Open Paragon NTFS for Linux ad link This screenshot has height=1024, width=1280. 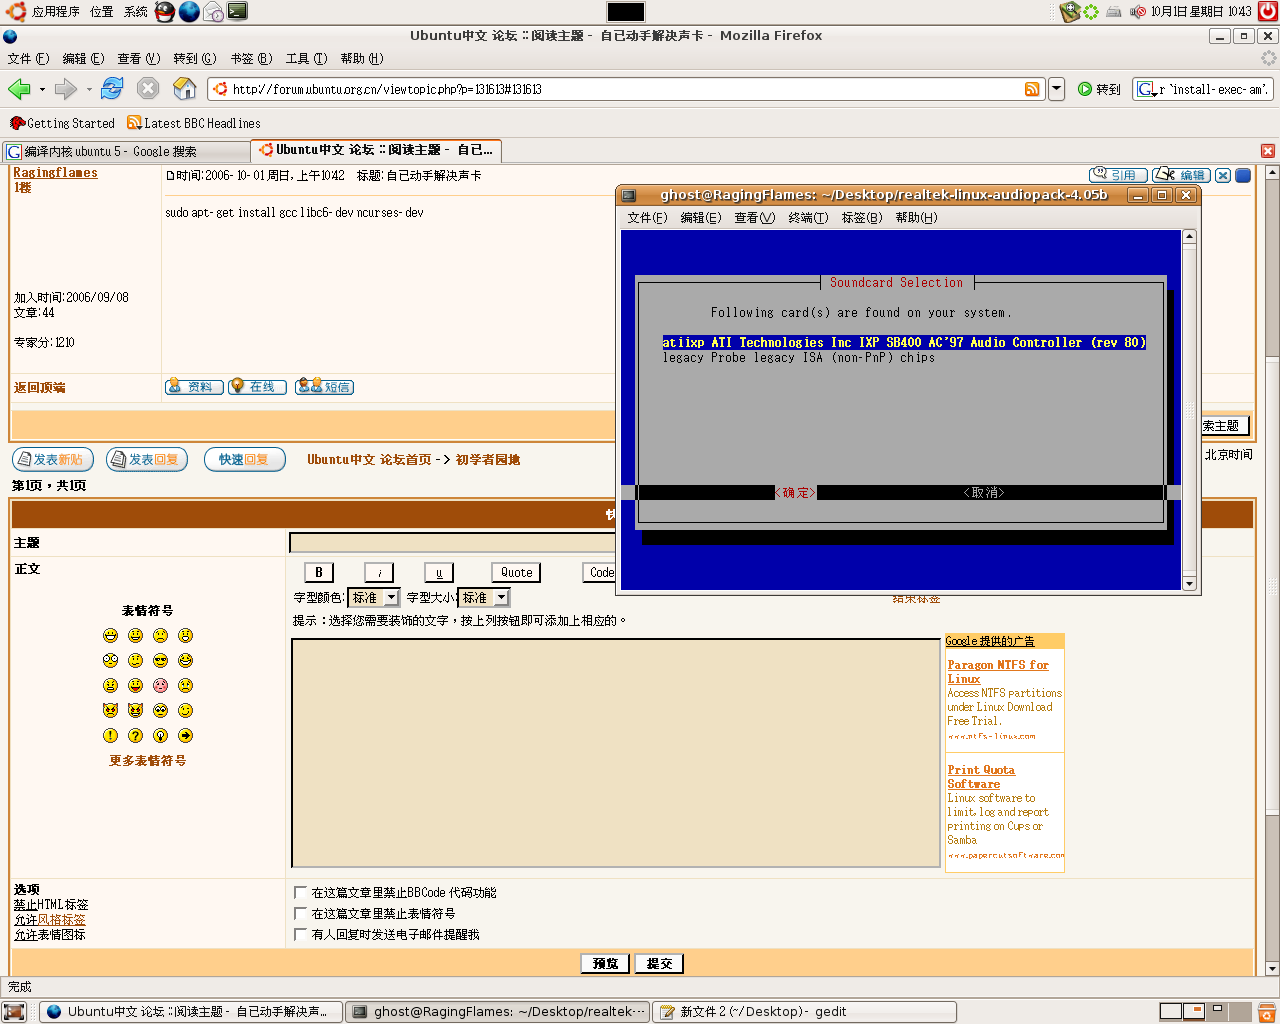(x=998, y=672)
